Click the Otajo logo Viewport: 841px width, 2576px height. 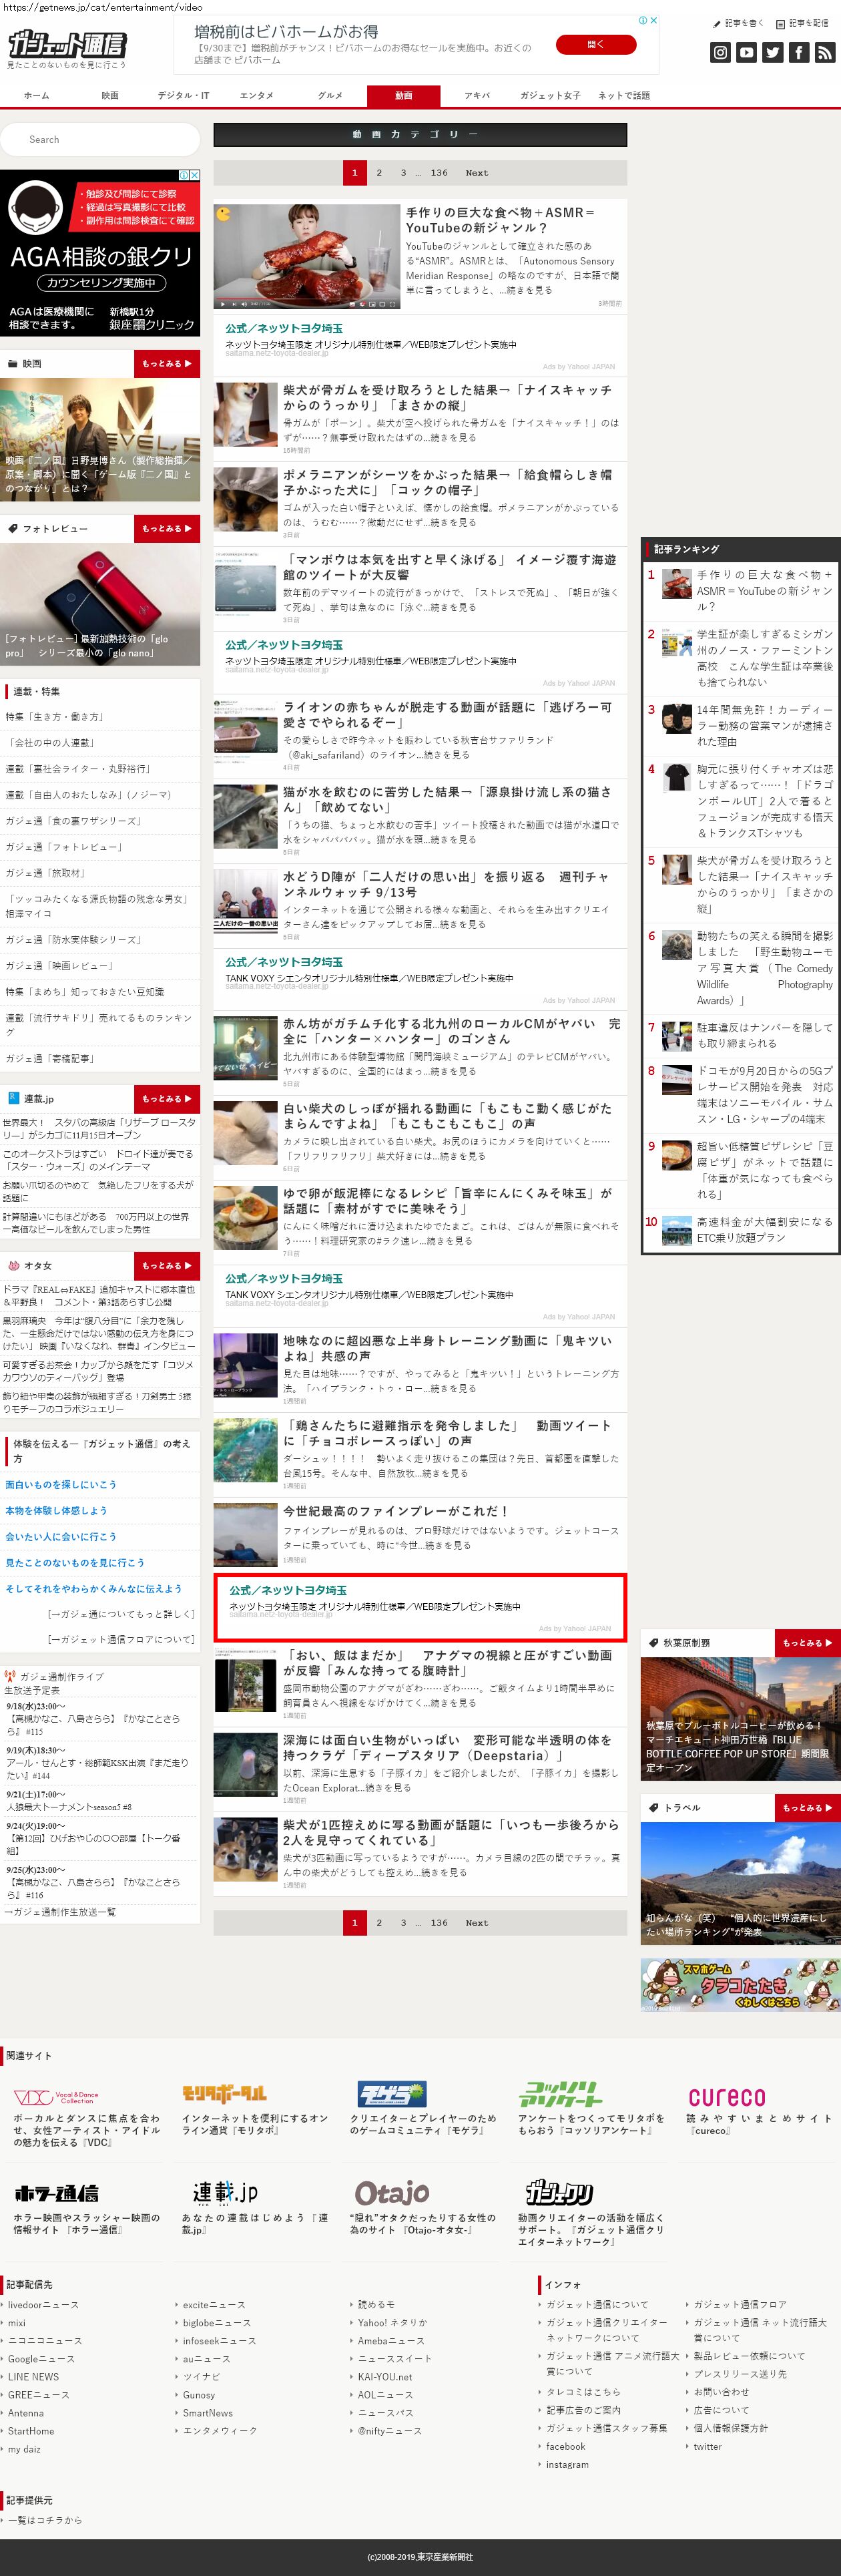pos(392,2193)
